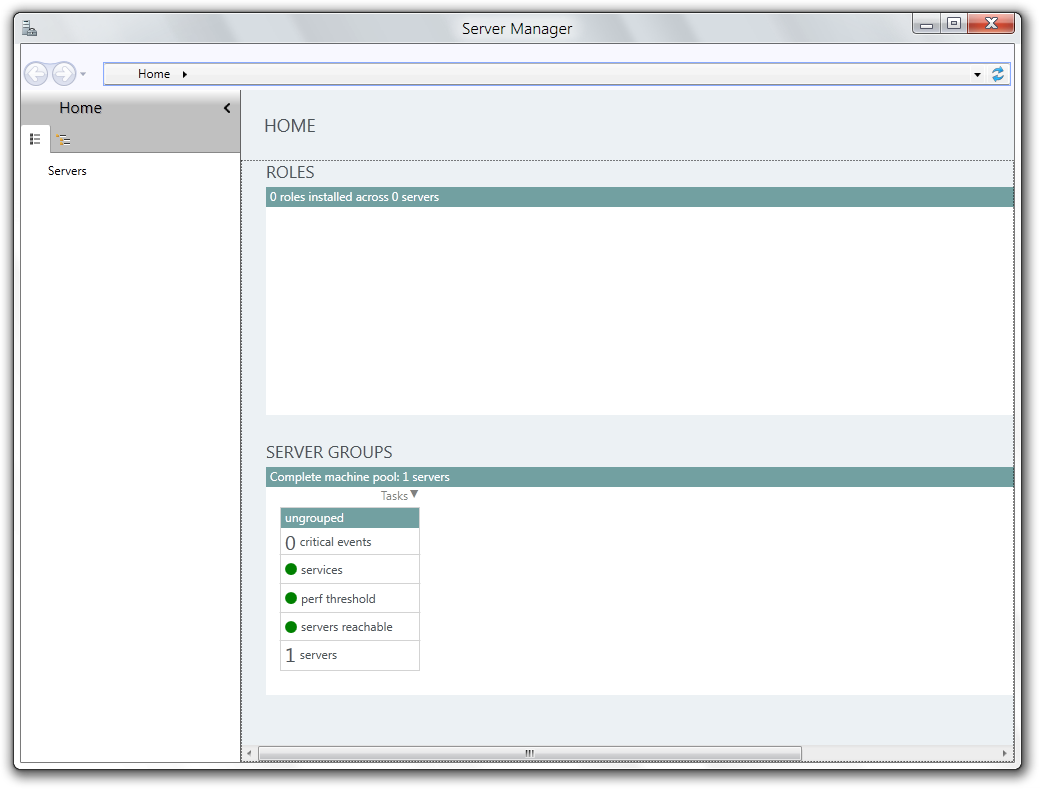Open the servers reachable row
This screenshot has width=1040, height=790.
pyautogui.click(x=350, y=627)
